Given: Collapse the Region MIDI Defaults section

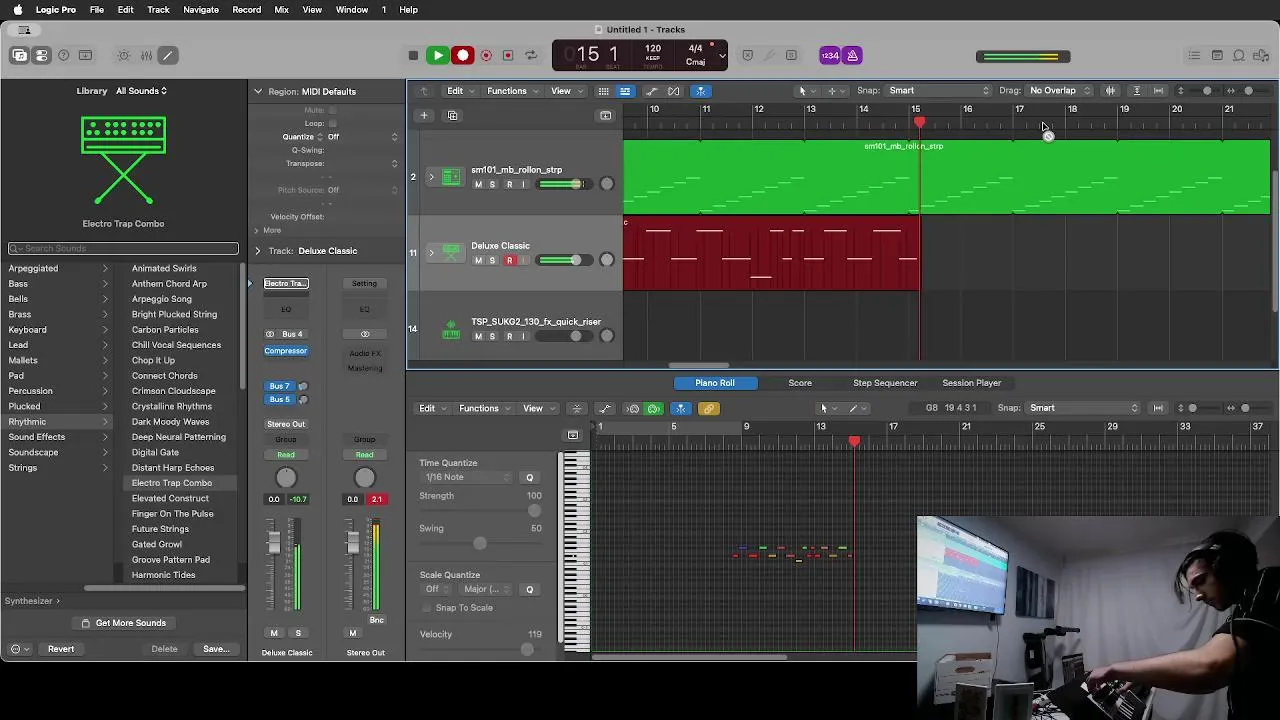Looking at the screenshot, I should click(257, 91).
